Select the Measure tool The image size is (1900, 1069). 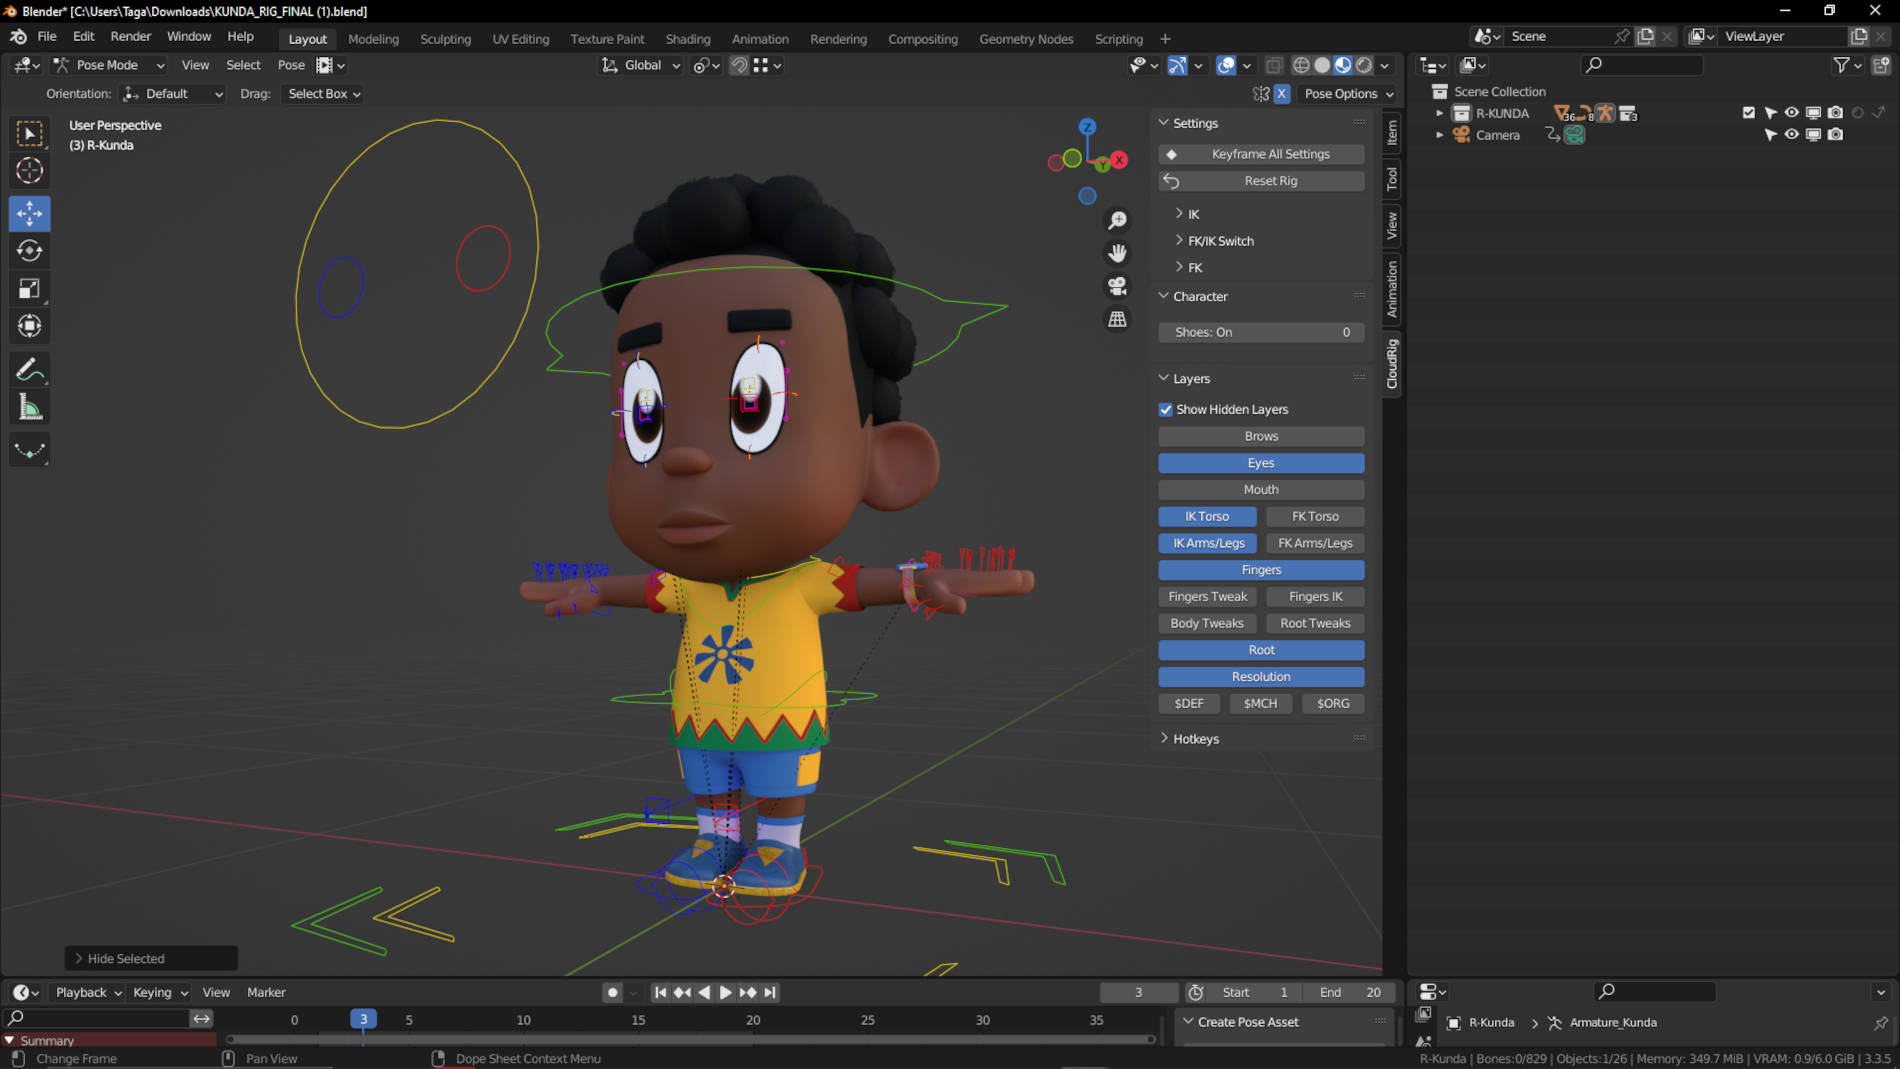coord(29,408)
